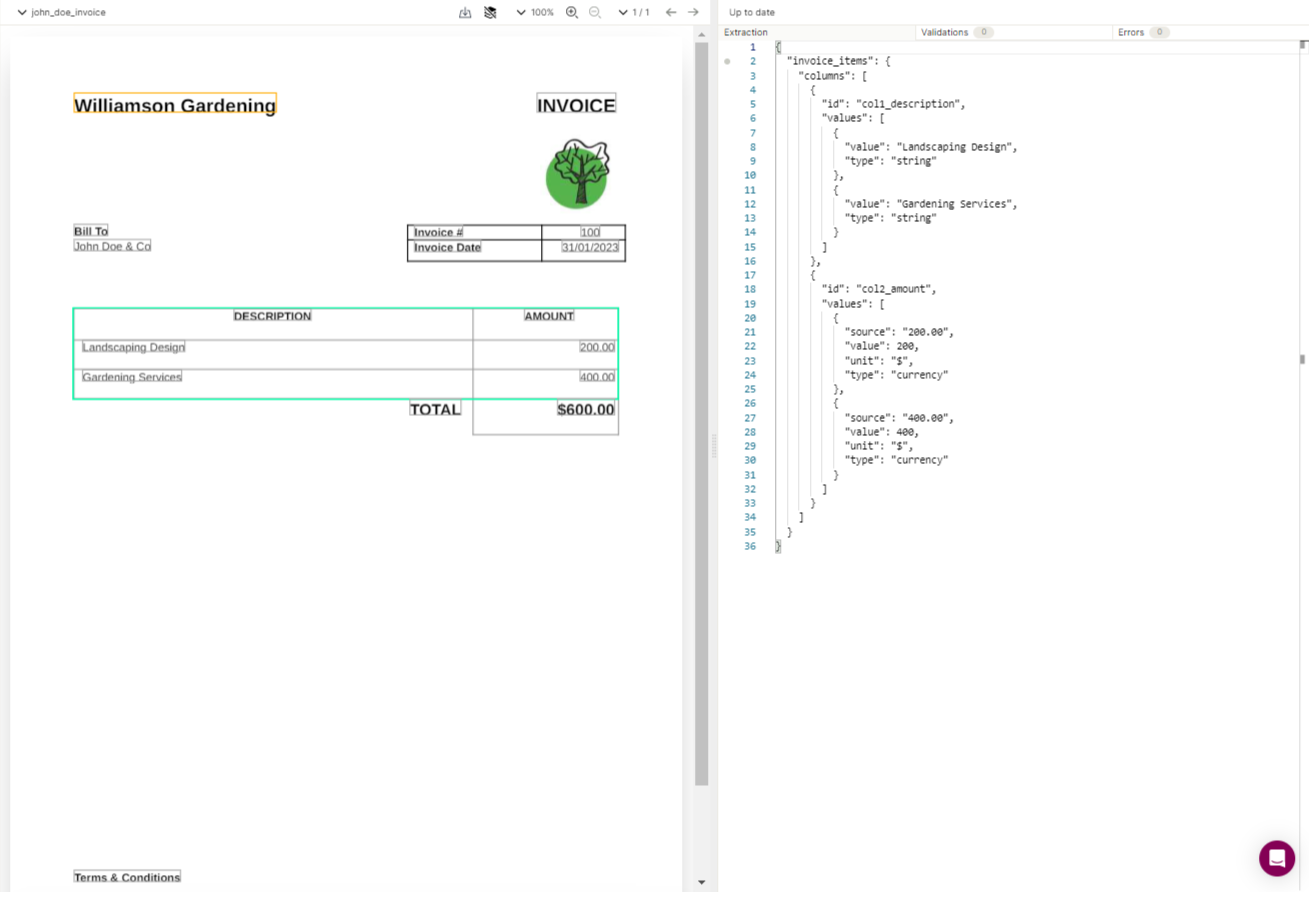This screenshot has height=911, width=1309.
Task: Click the "value": 400 JSON line
Action: point(881,432)
